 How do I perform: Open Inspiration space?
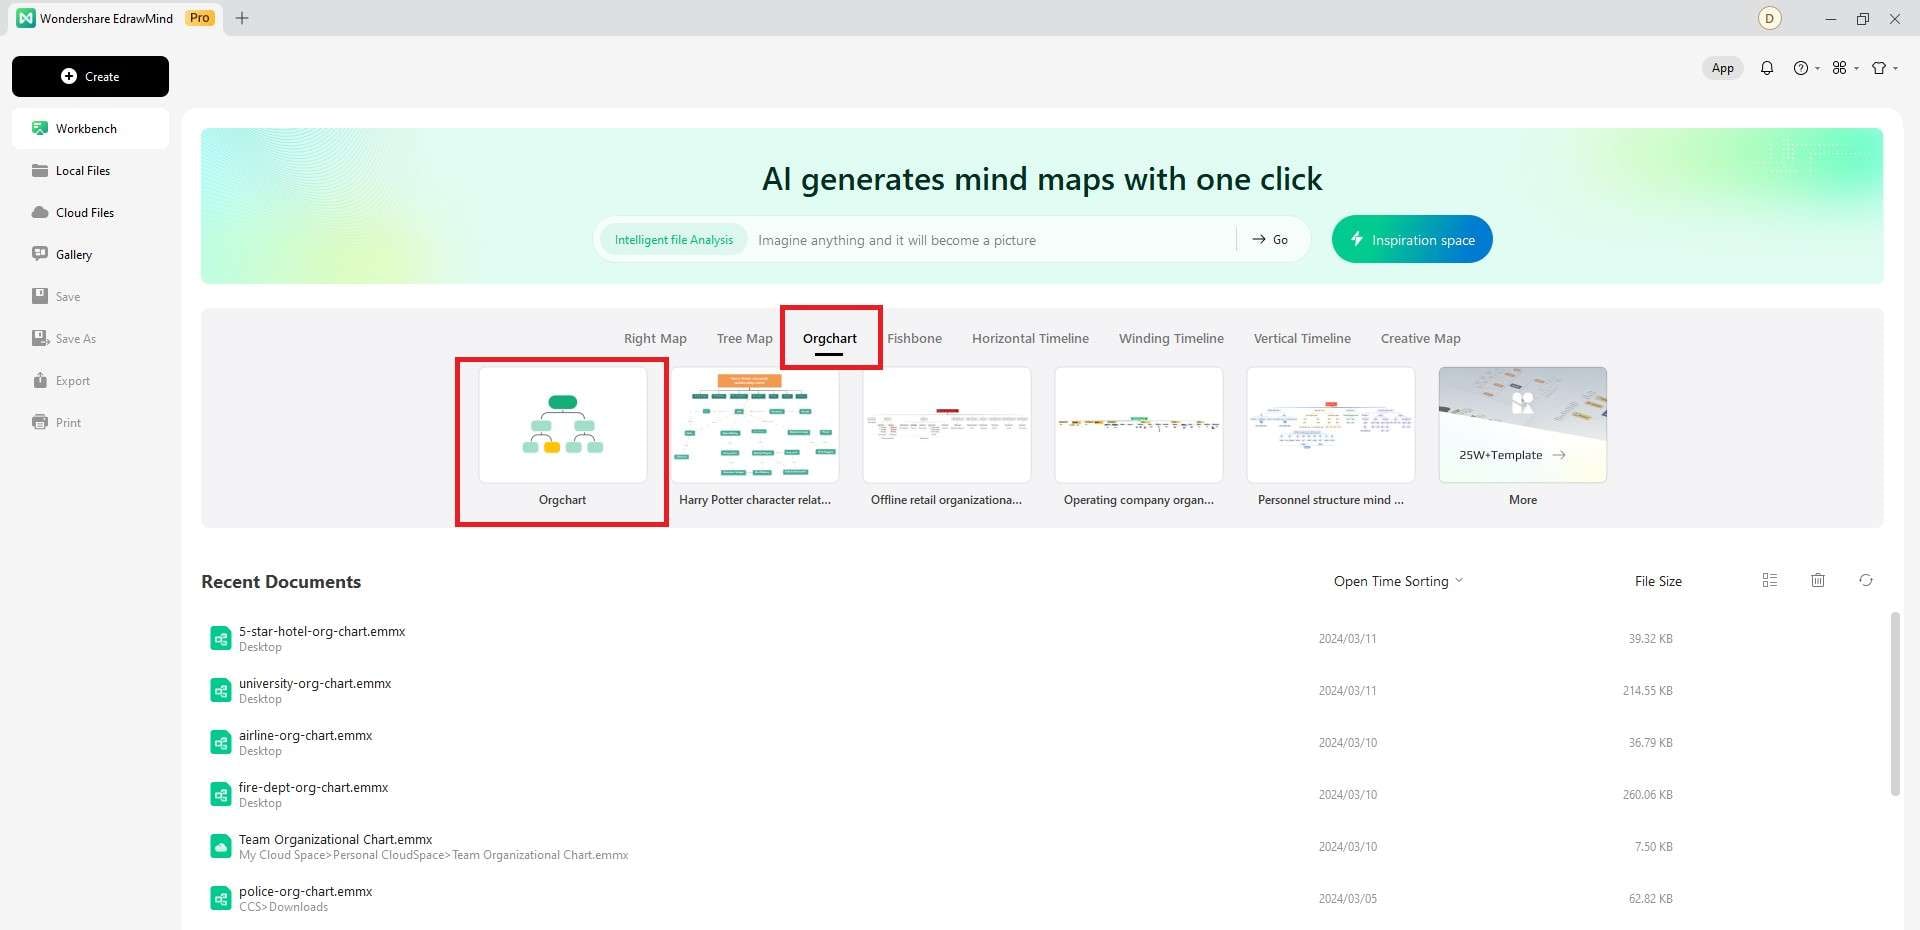coord(1412,240)
